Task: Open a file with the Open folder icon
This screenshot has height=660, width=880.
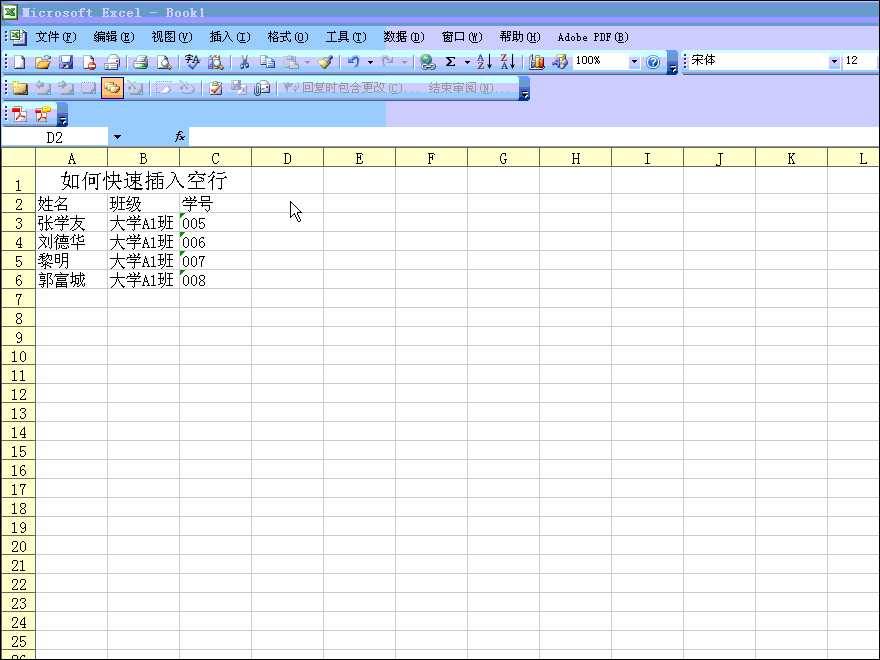Action: (x=43, y=62)
